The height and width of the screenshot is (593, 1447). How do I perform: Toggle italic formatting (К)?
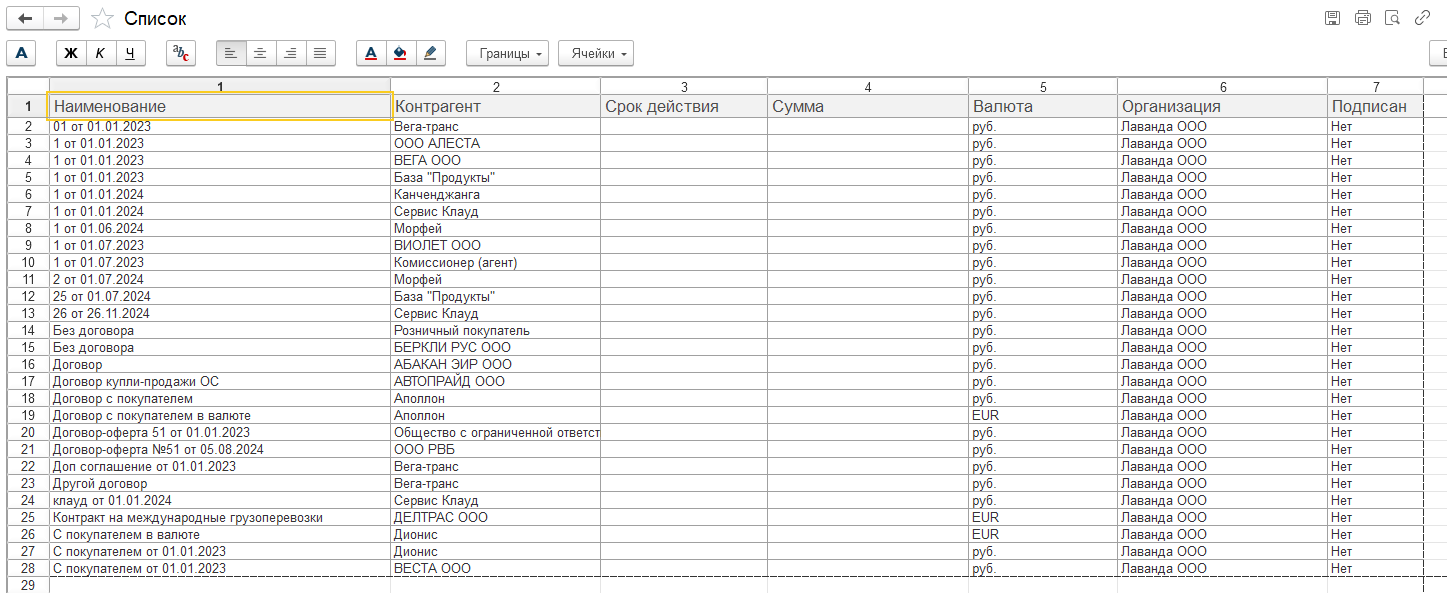[x=101, y=53]
